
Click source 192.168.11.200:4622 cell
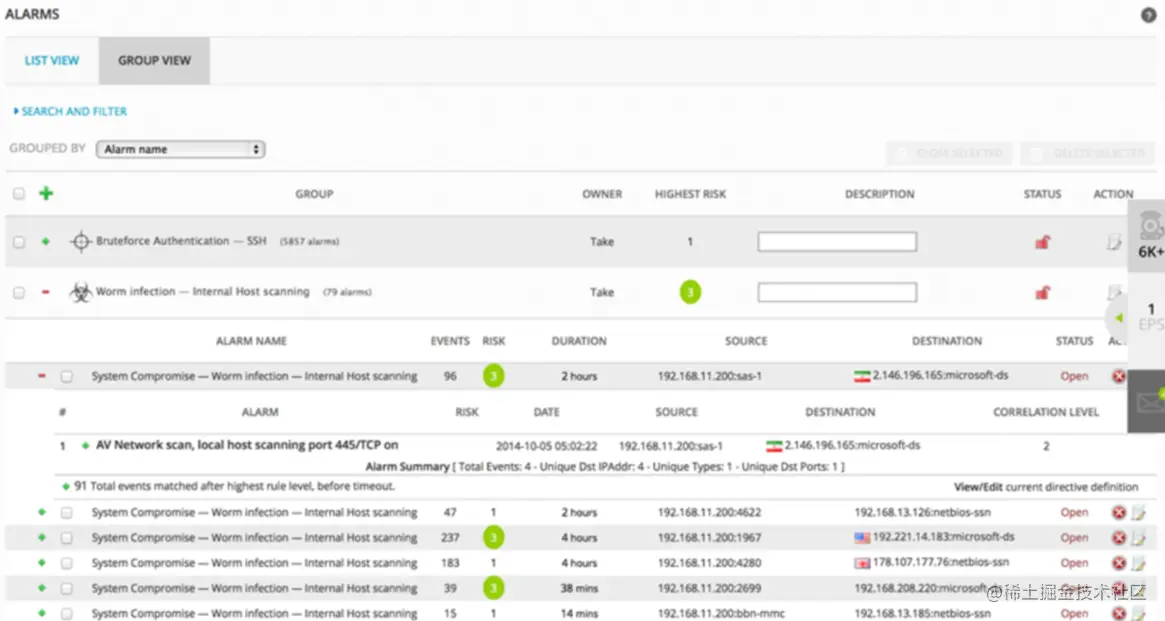(x=710, y=513)
